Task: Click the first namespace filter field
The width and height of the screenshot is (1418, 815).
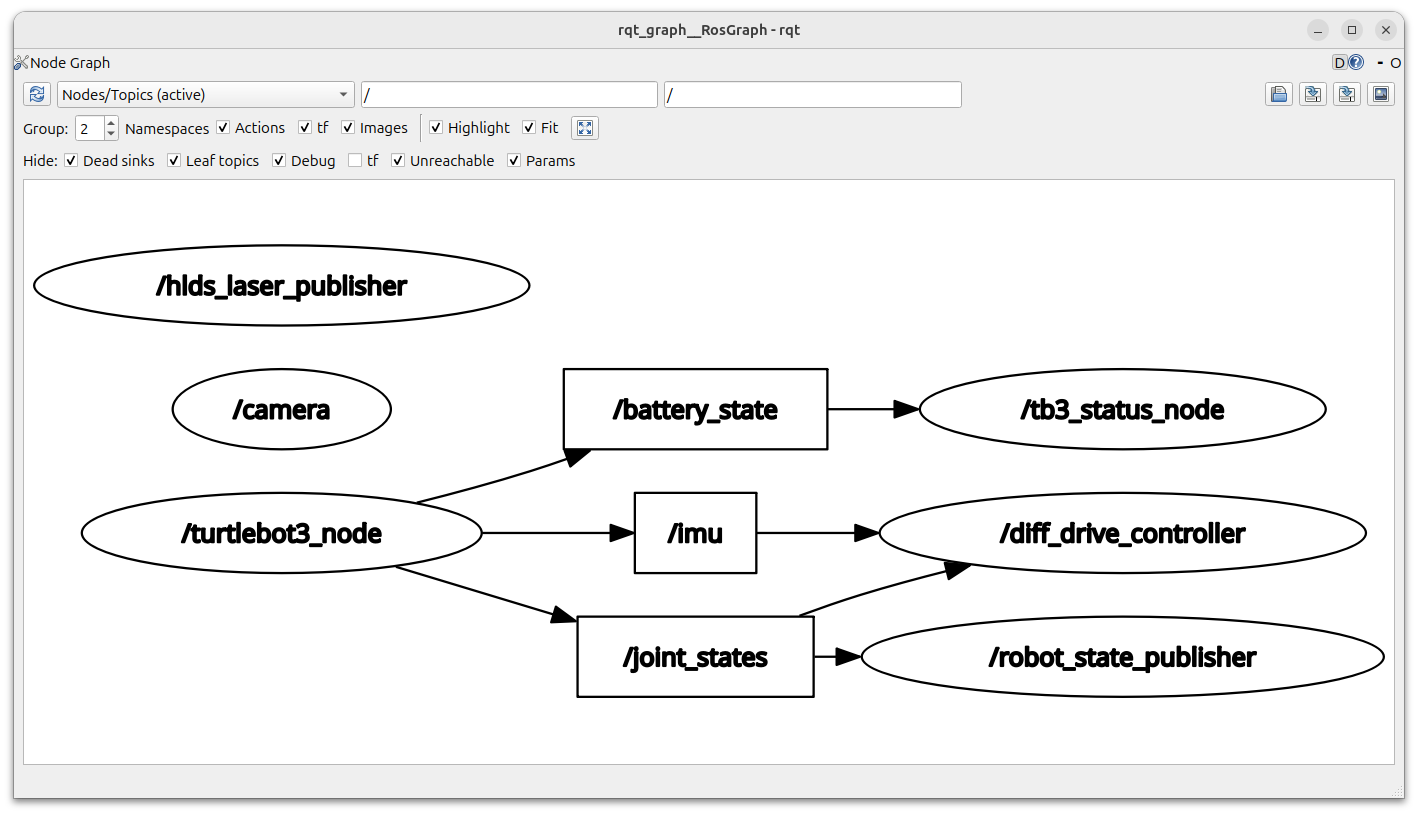Action: click(x=509, y=95)
